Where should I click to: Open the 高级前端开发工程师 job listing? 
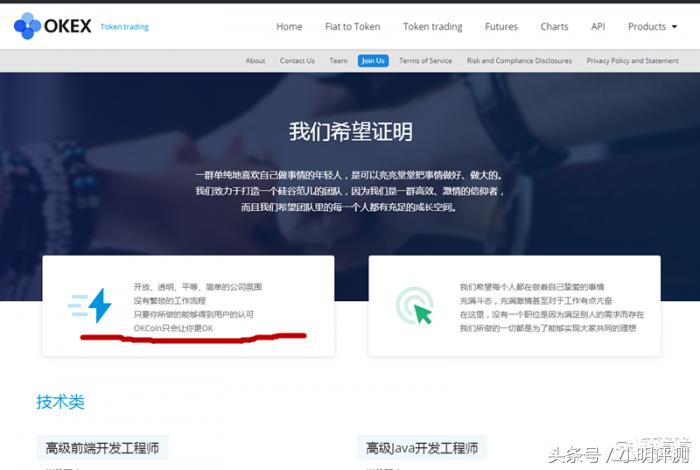pyautogui.click(x=102, y=448)
